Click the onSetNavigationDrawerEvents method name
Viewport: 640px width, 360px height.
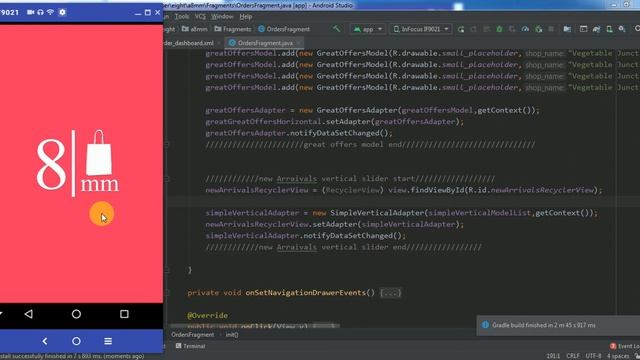(305, 293)
